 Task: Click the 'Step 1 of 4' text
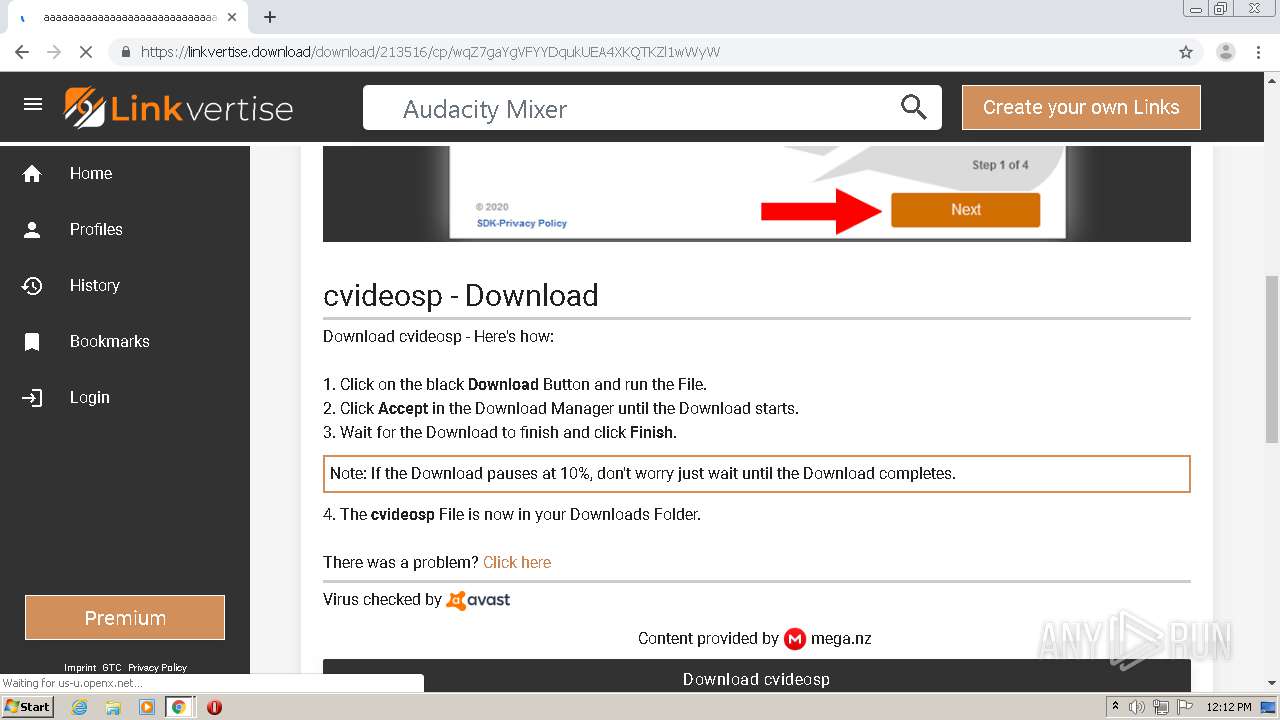[1000, 165]
